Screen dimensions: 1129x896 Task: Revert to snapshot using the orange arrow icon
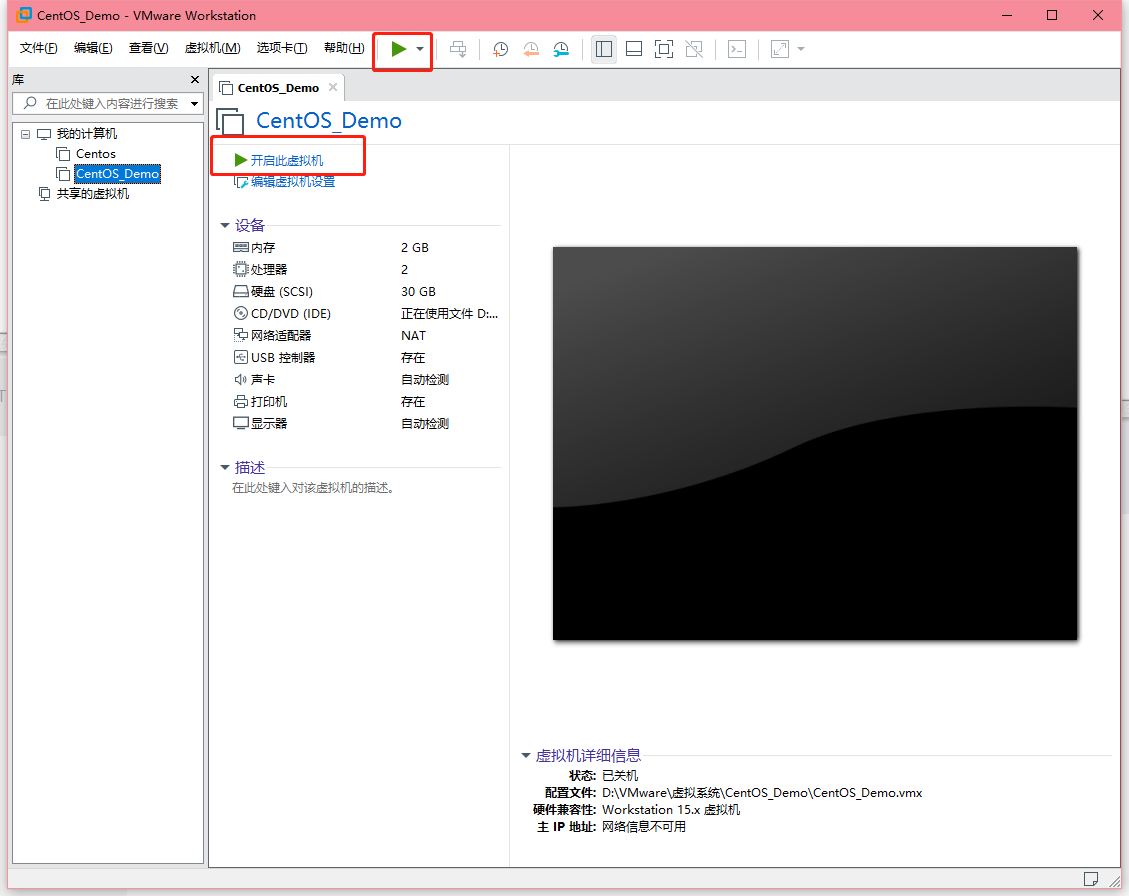[531, 49]
